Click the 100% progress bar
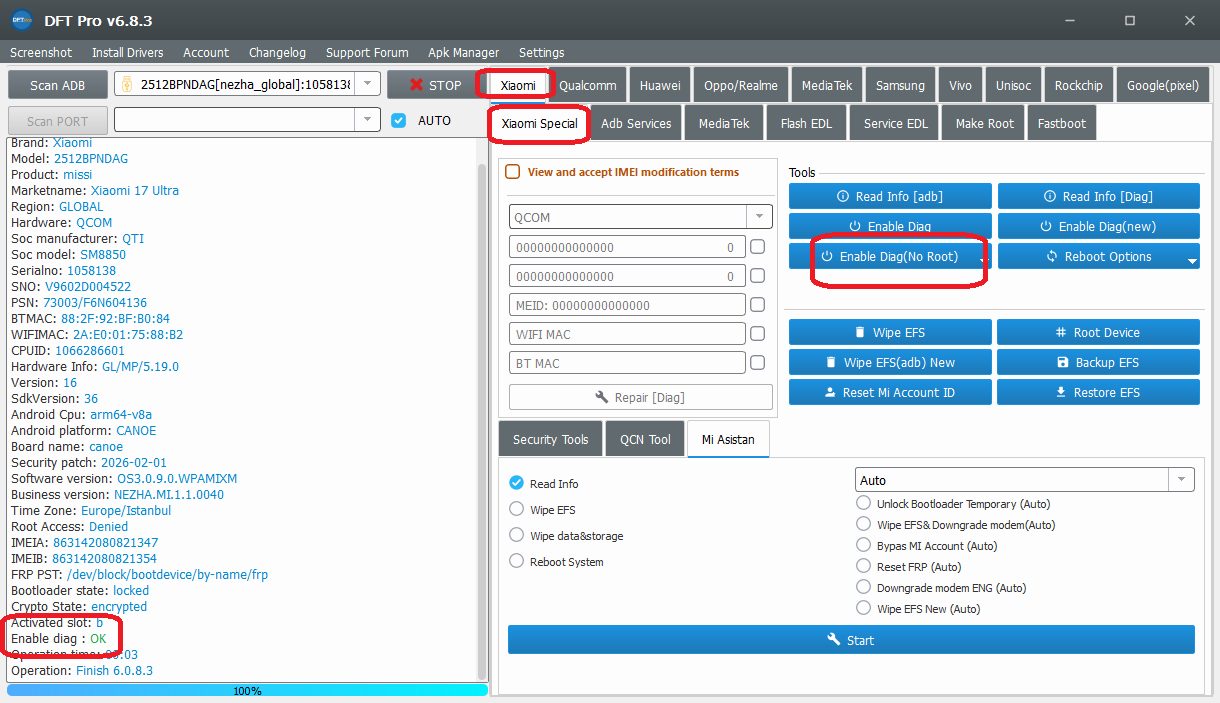This screenshot has height=703, width=1220. pyautogui.click(x=247, y=690)
